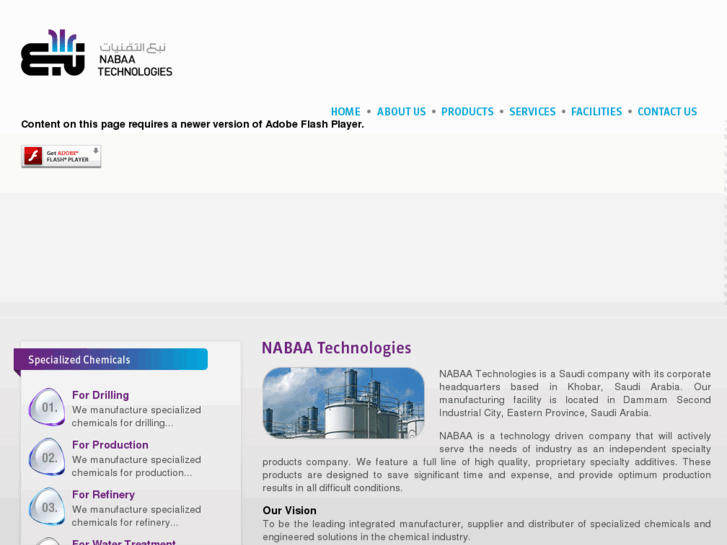Click the Arabic company name text
Viewport: 727px width, 545px height.
pos(133,47)
